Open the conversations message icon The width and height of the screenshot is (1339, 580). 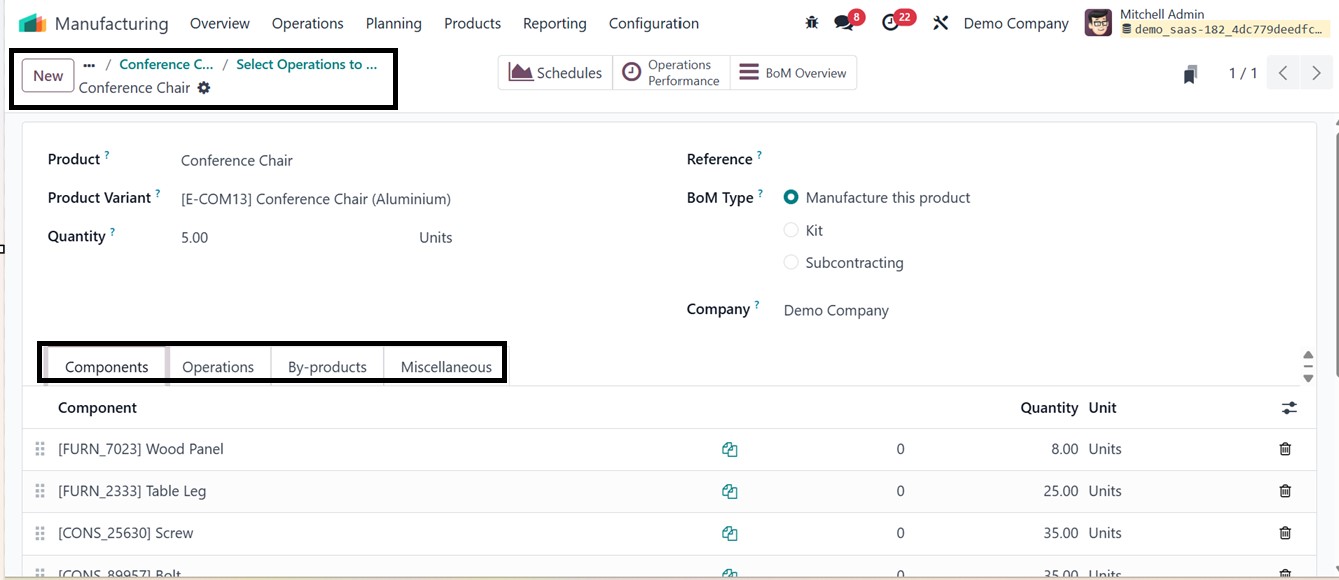coord(844,23)
